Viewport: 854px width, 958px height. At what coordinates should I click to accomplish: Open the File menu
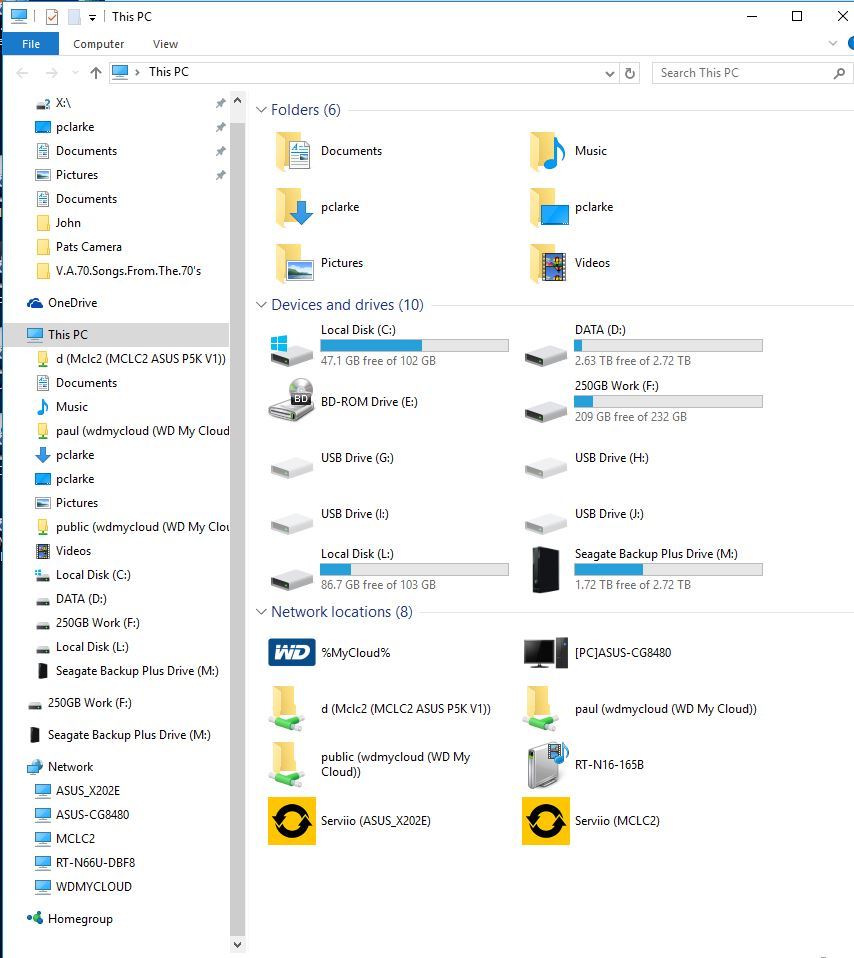click(x=31, y=44)
